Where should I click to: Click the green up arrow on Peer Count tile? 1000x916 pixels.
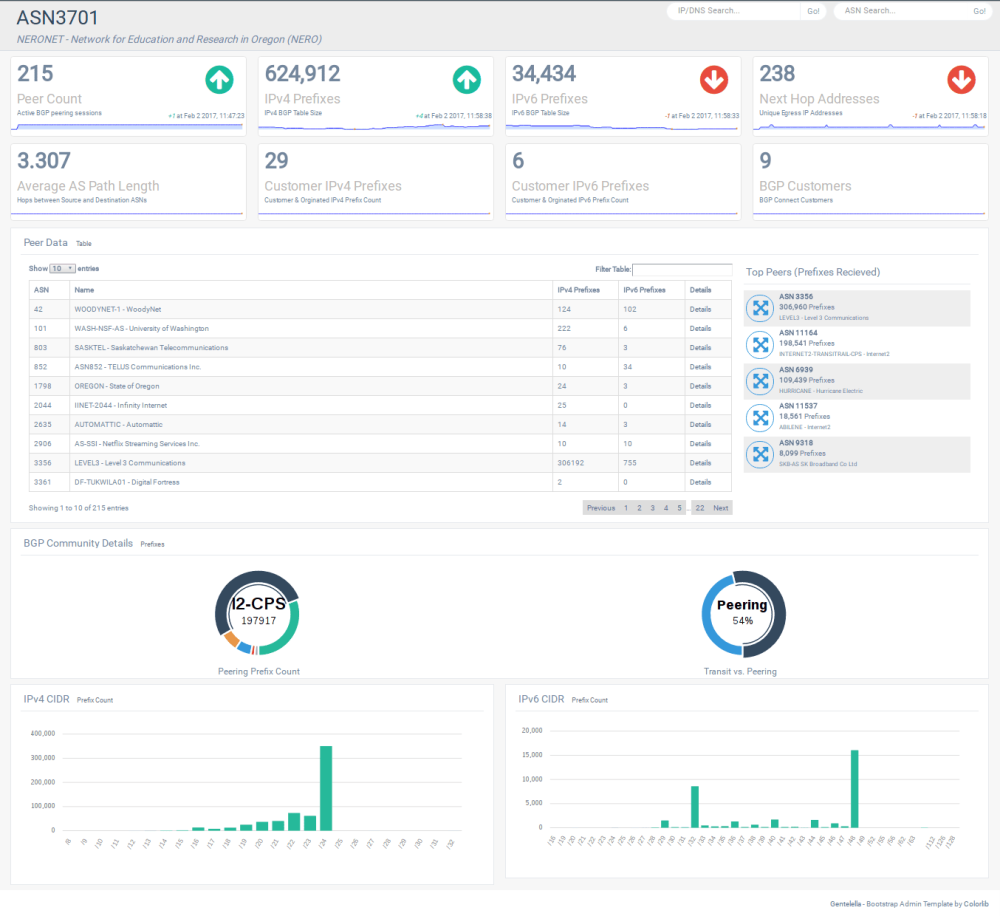219,80
